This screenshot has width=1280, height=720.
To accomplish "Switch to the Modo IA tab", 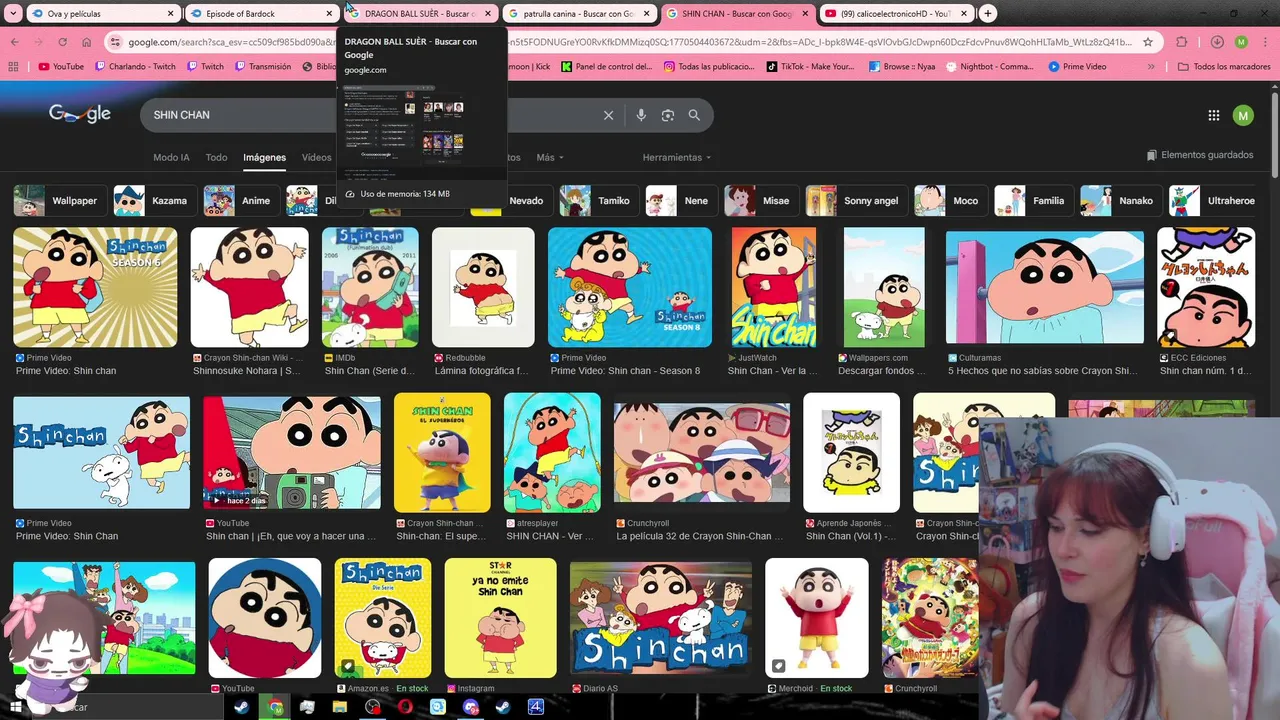I will [x=171, y=157].
